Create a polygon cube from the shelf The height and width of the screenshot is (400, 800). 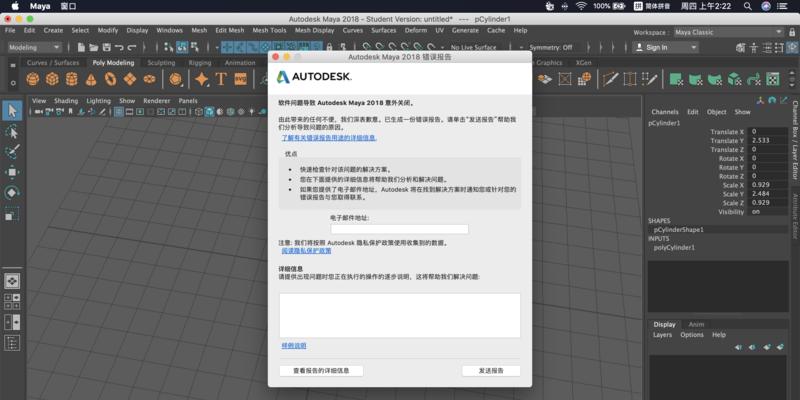click(52, 79)
